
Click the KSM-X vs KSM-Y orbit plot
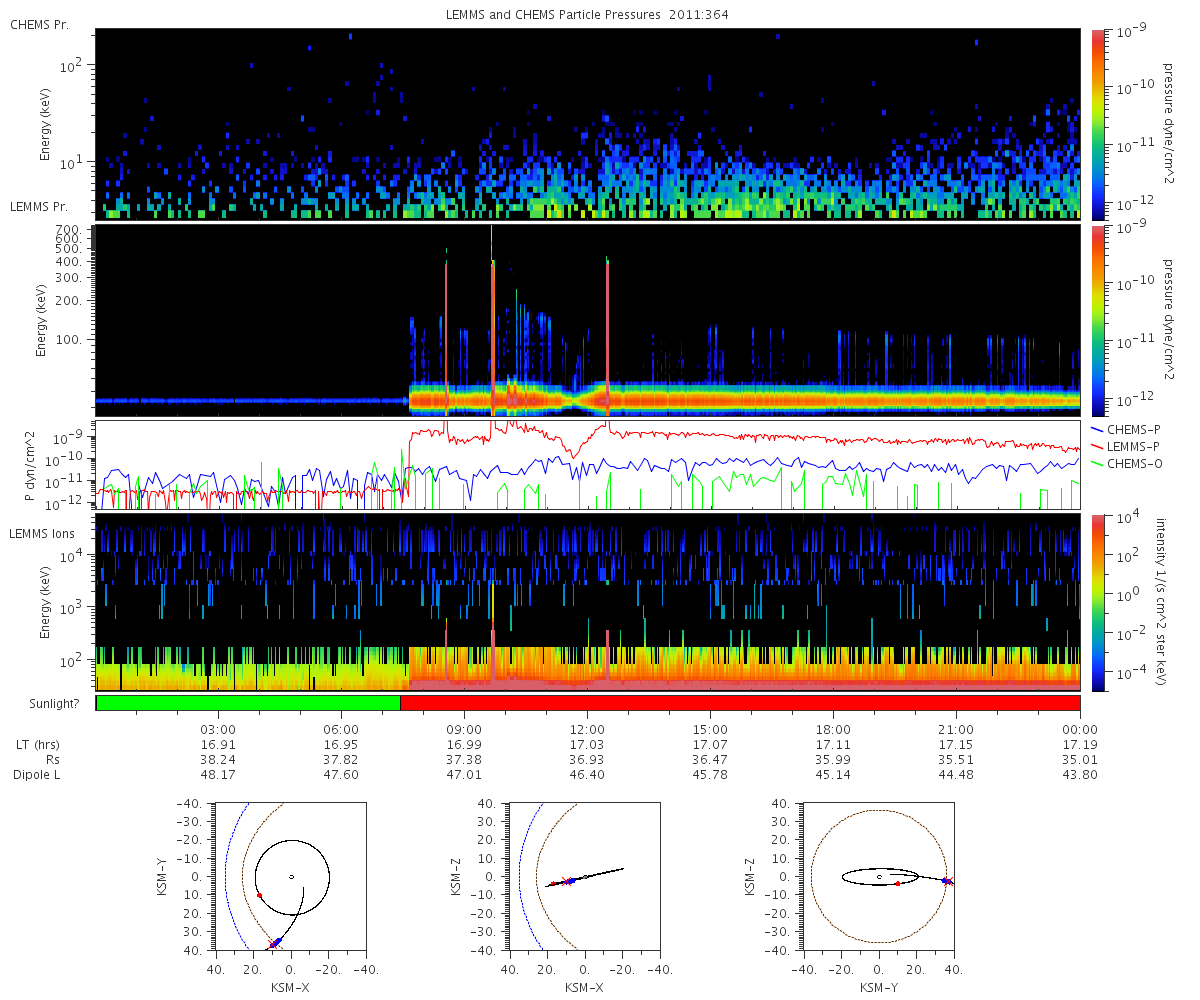[x=290, y=876]
